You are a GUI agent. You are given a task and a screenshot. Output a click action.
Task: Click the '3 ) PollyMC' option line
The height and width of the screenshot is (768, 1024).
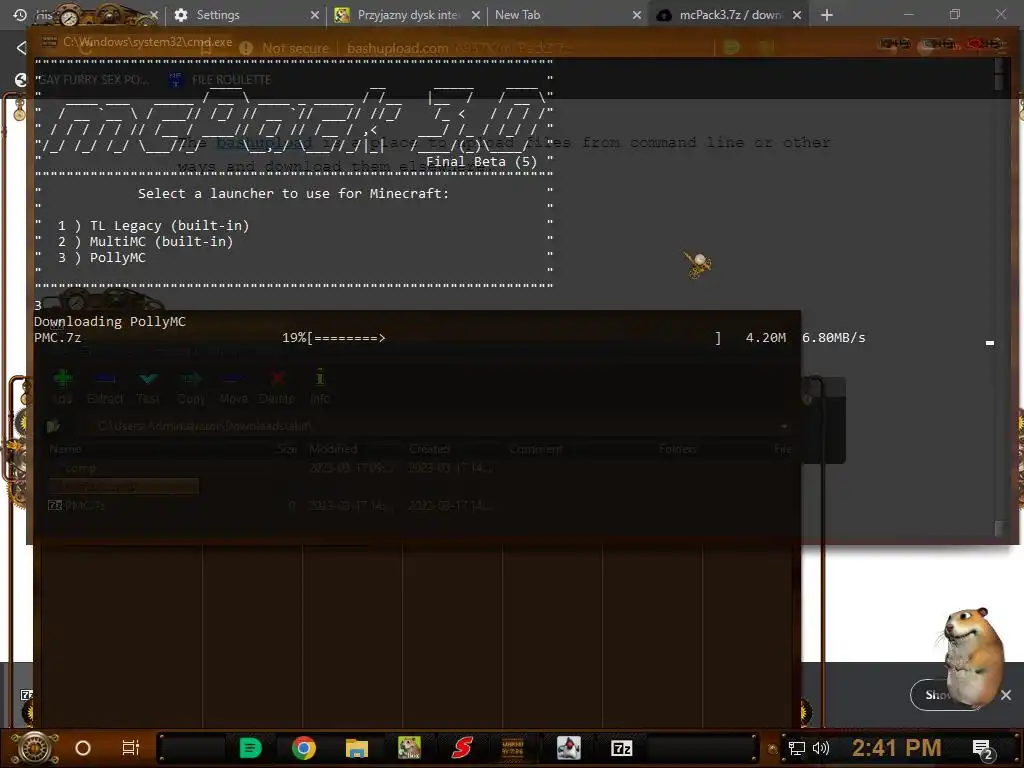point(101,258)
